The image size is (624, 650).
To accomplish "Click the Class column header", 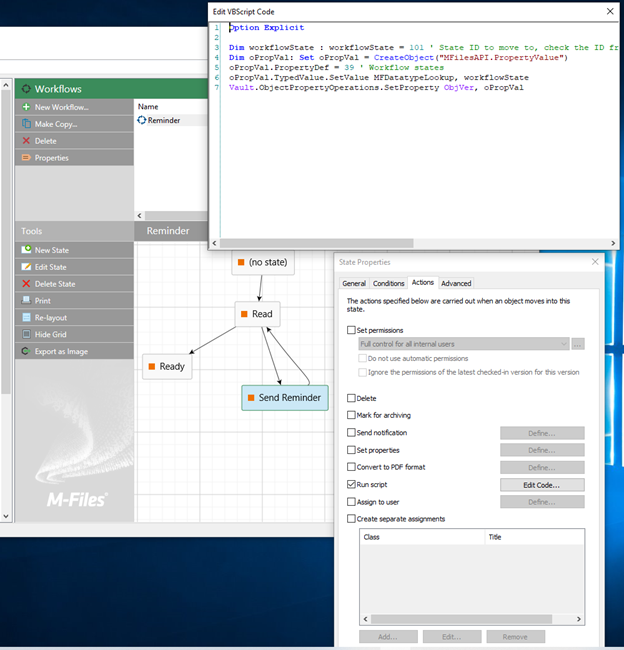I will click(422, 537).
